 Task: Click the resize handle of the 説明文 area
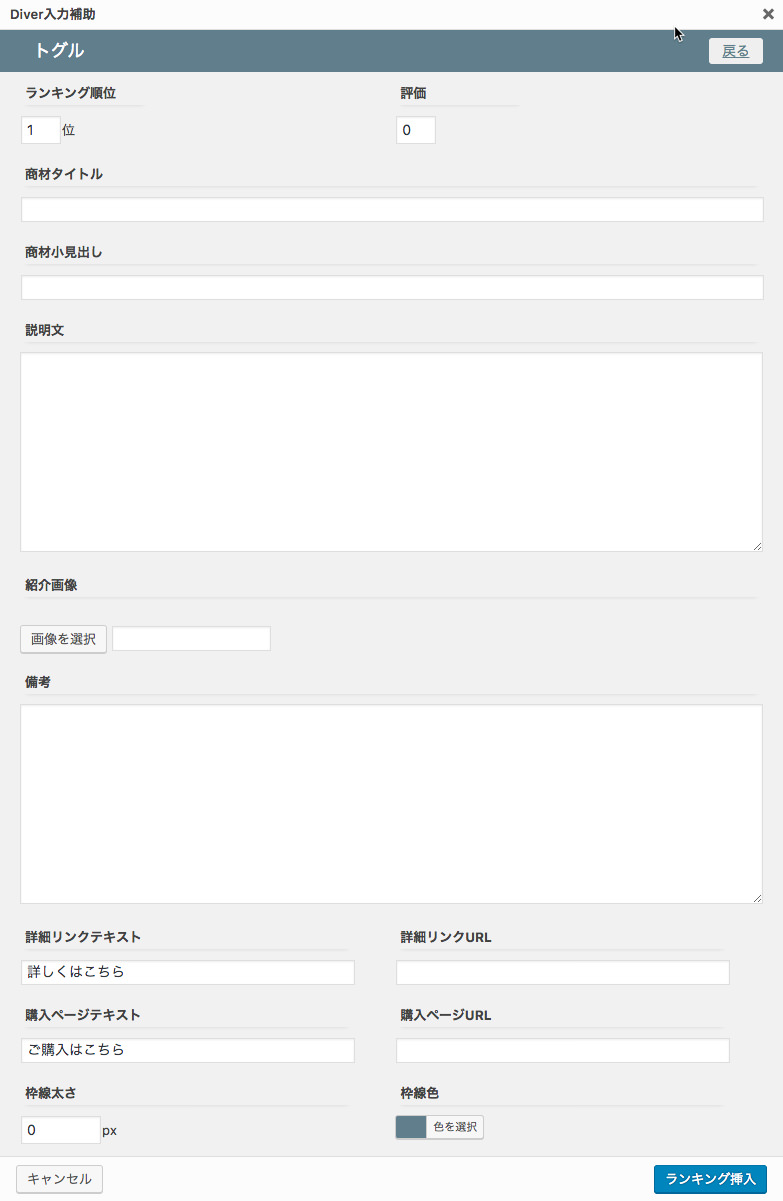[x=757, y=546]
